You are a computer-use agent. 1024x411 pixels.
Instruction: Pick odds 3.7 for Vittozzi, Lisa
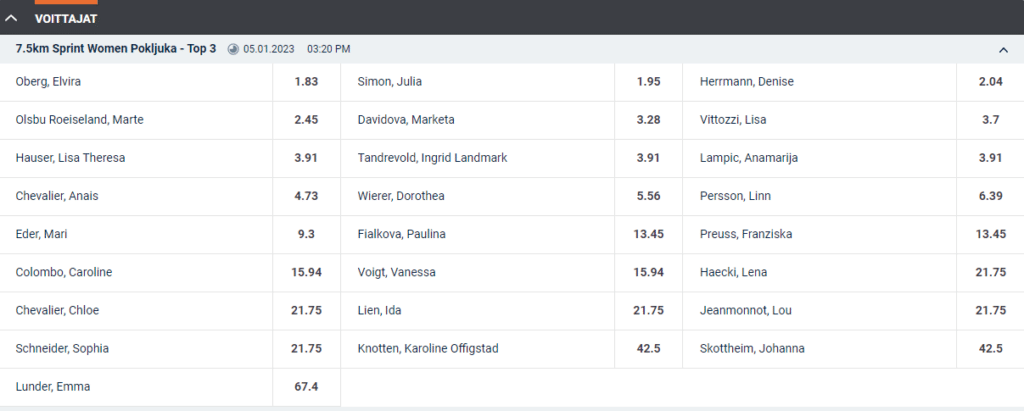click(x=991, y=120)
